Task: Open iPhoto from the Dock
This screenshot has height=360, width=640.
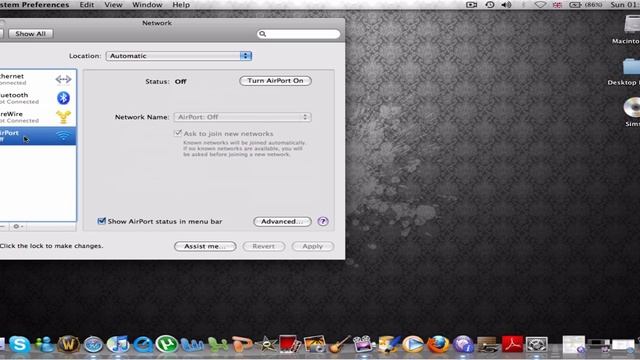Action: coord(314,344)
